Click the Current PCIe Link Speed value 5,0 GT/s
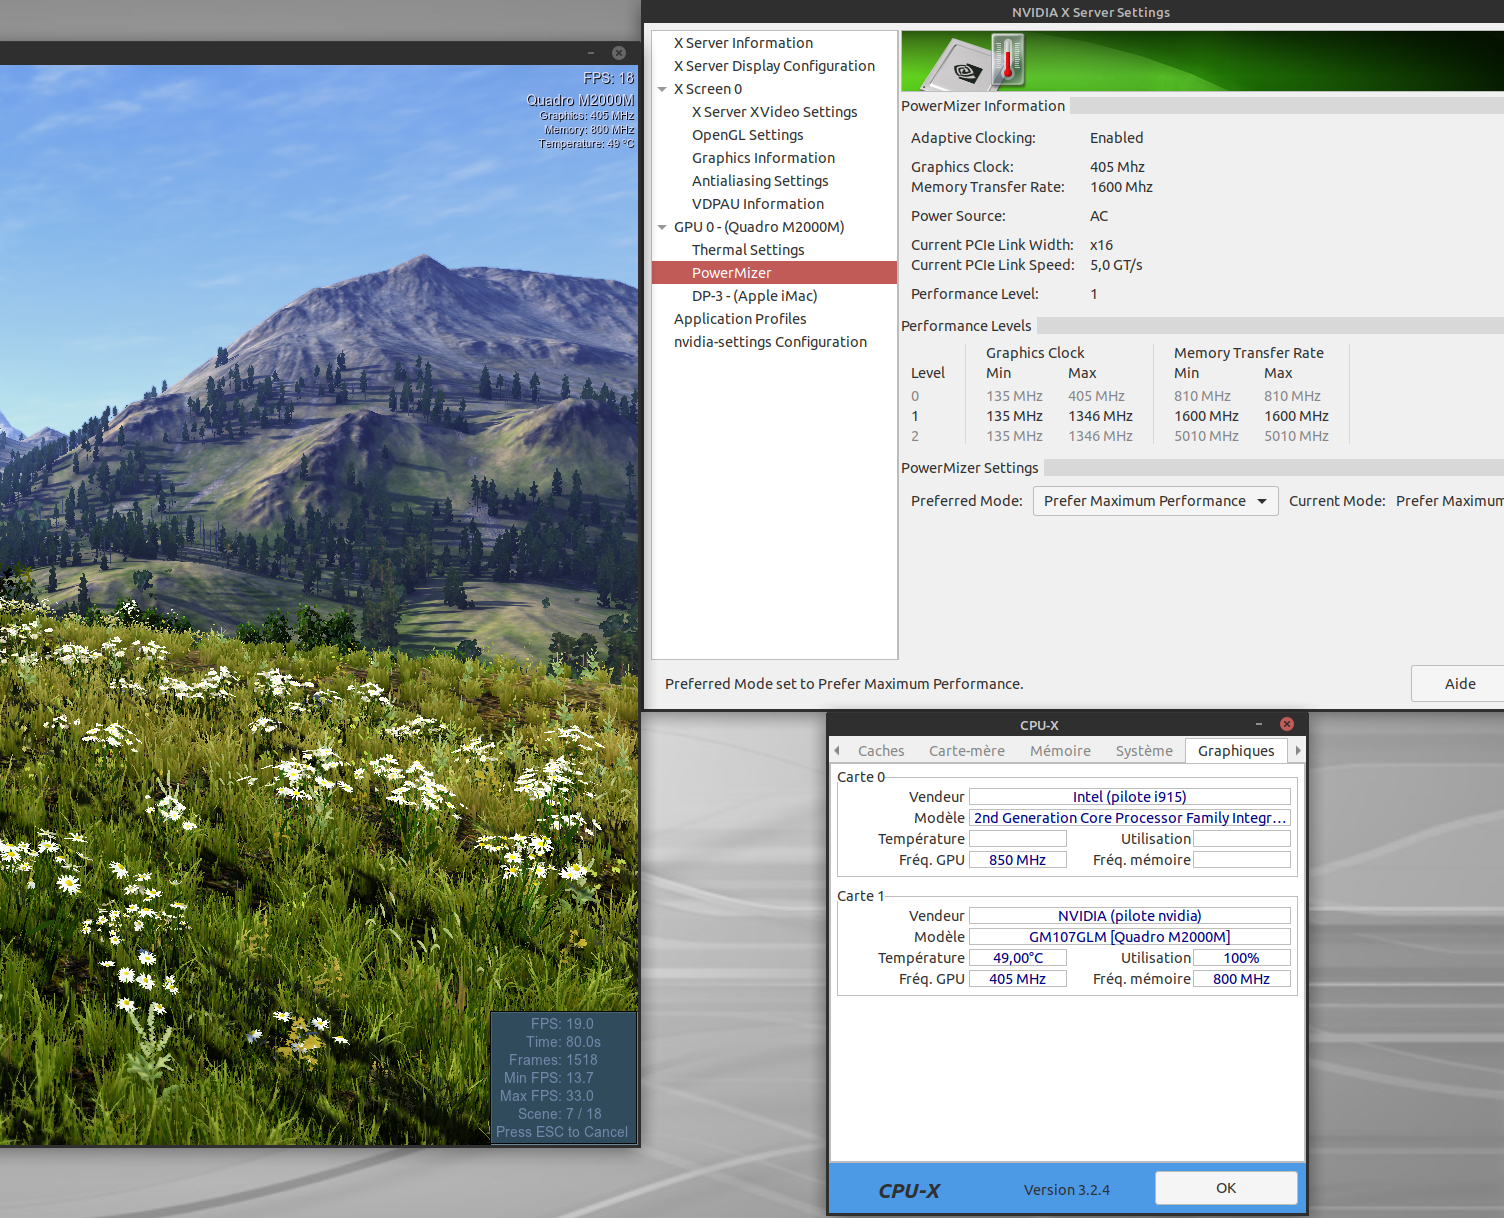The height and width of the screenshot is (1218, 1504). [x=1116, y=265]
